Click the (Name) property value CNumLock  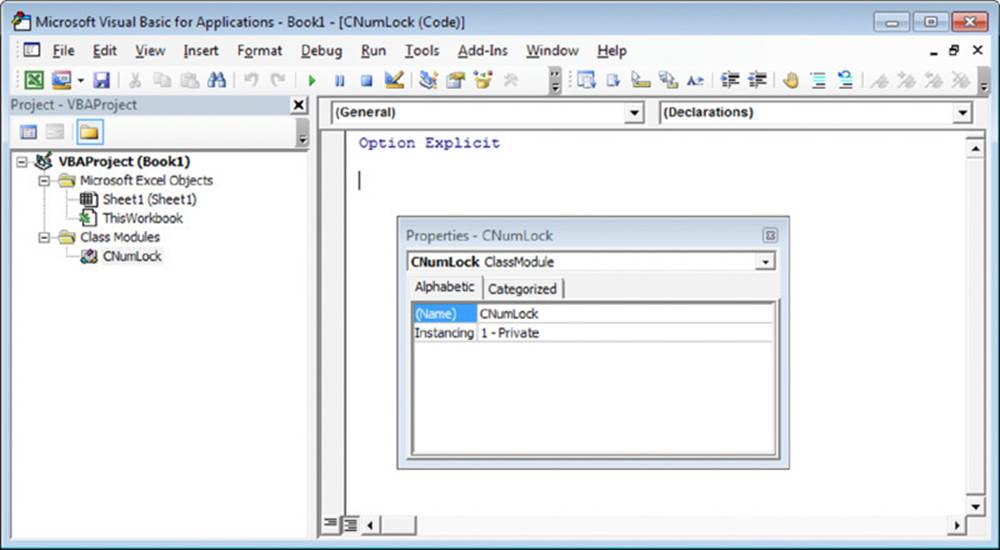(x=625, y=314)
